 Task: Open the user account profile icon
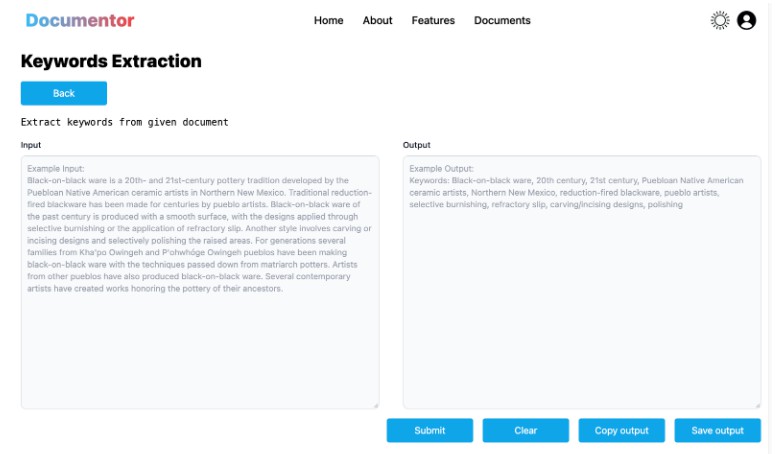(x=746, y=20)
